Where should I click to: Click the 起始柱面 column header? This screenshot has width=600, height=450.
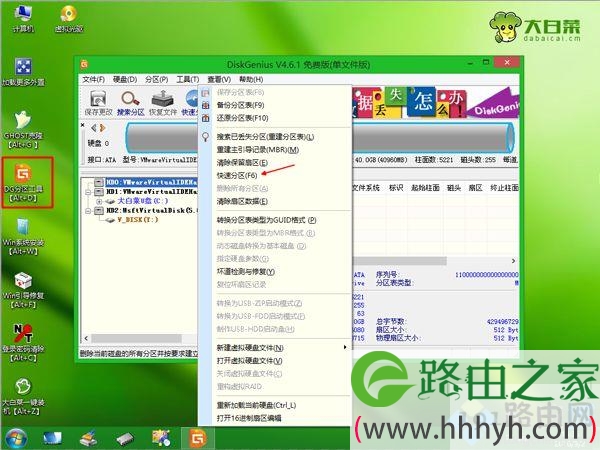point(425,188)
